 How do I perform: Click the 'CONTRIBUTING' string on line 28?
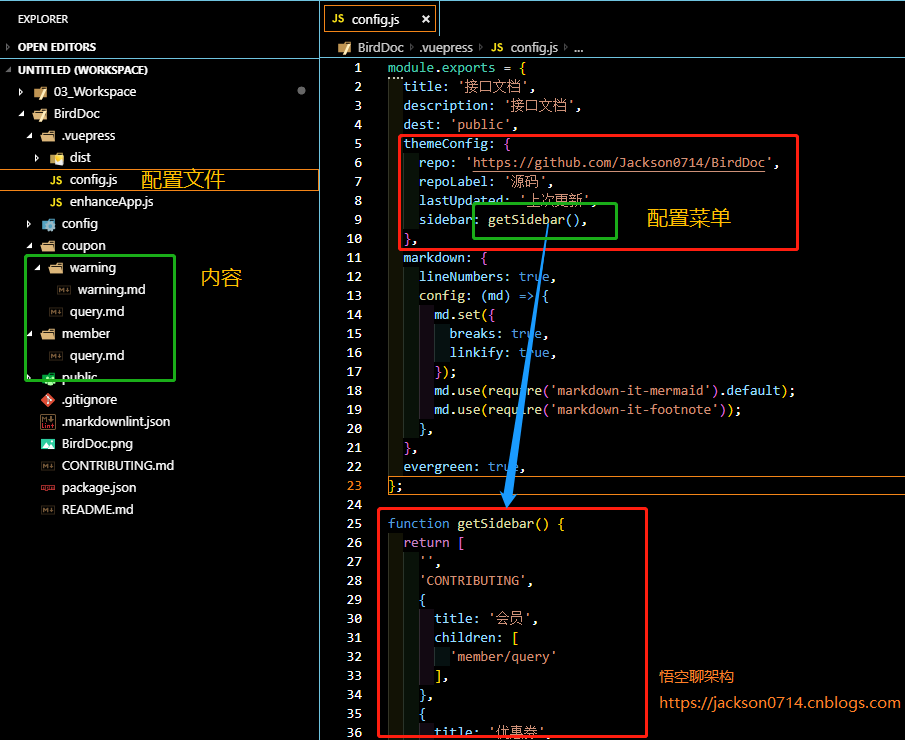click(473, 581)
